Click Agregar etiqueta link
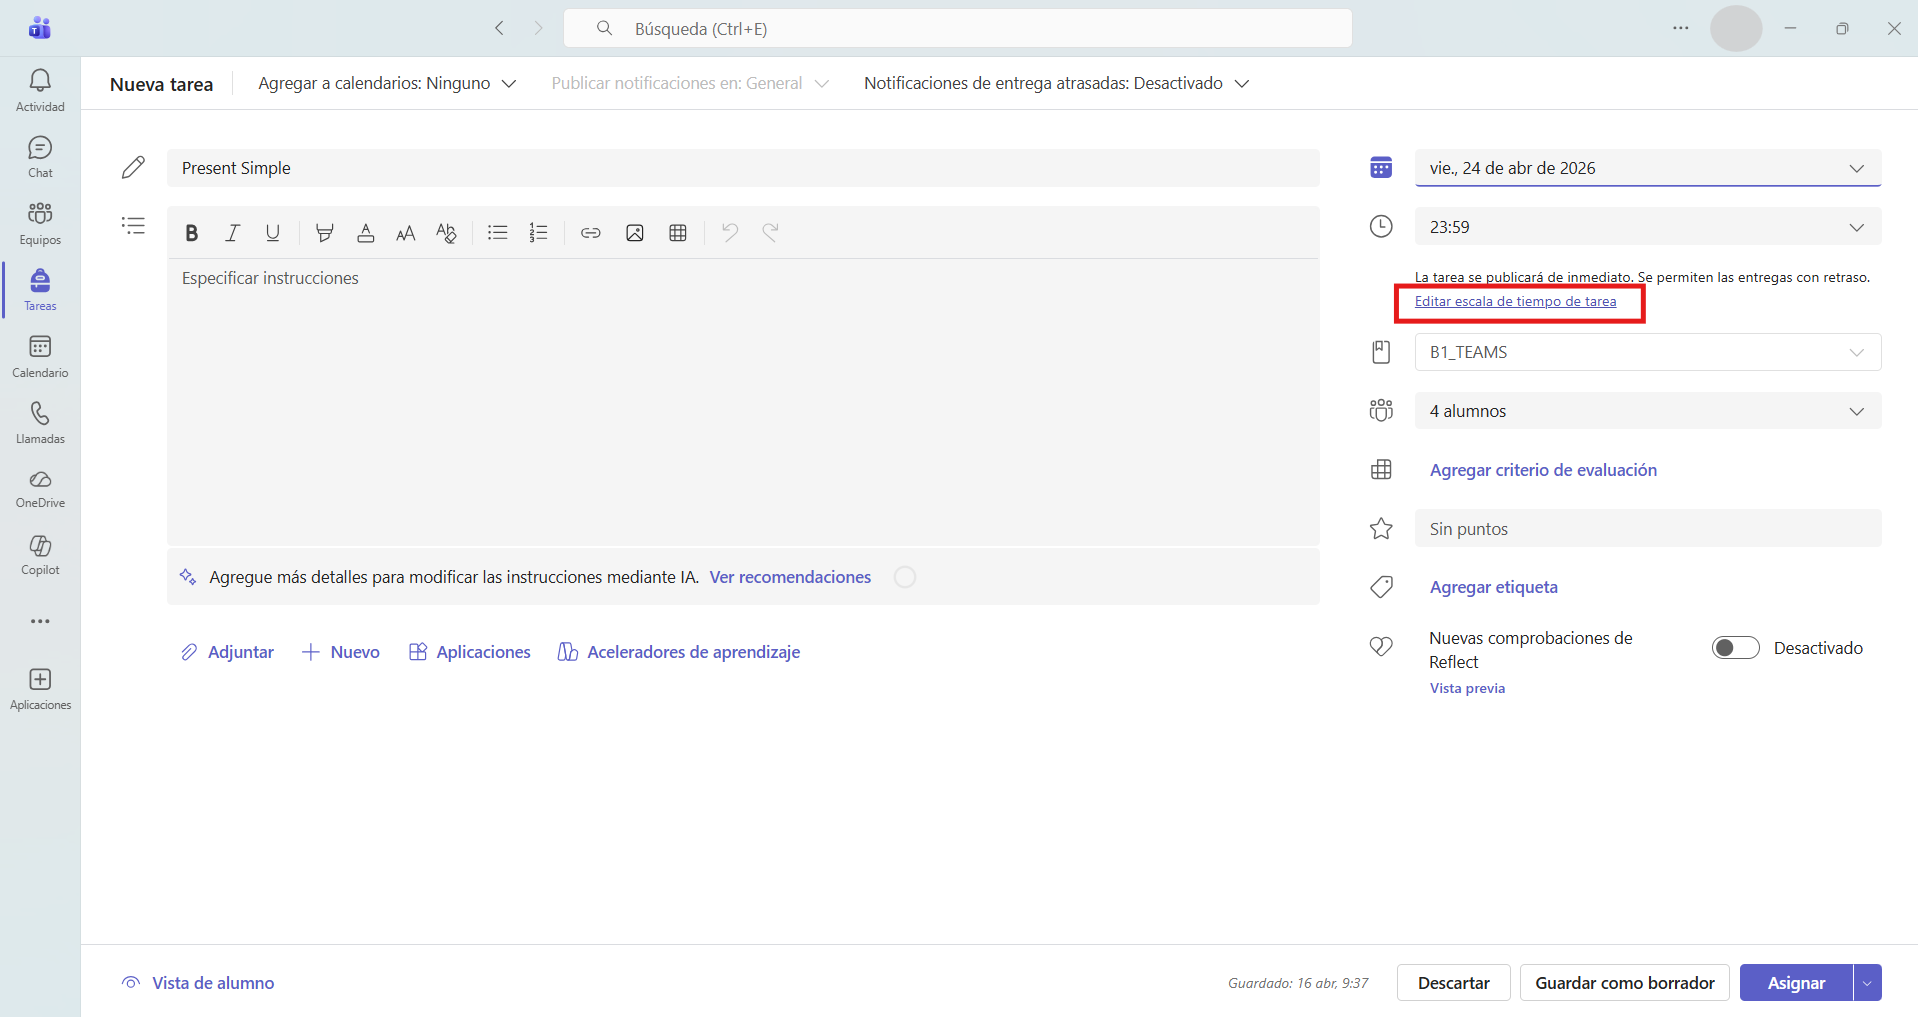The image size is (1918, 1017). point(1494,587)
